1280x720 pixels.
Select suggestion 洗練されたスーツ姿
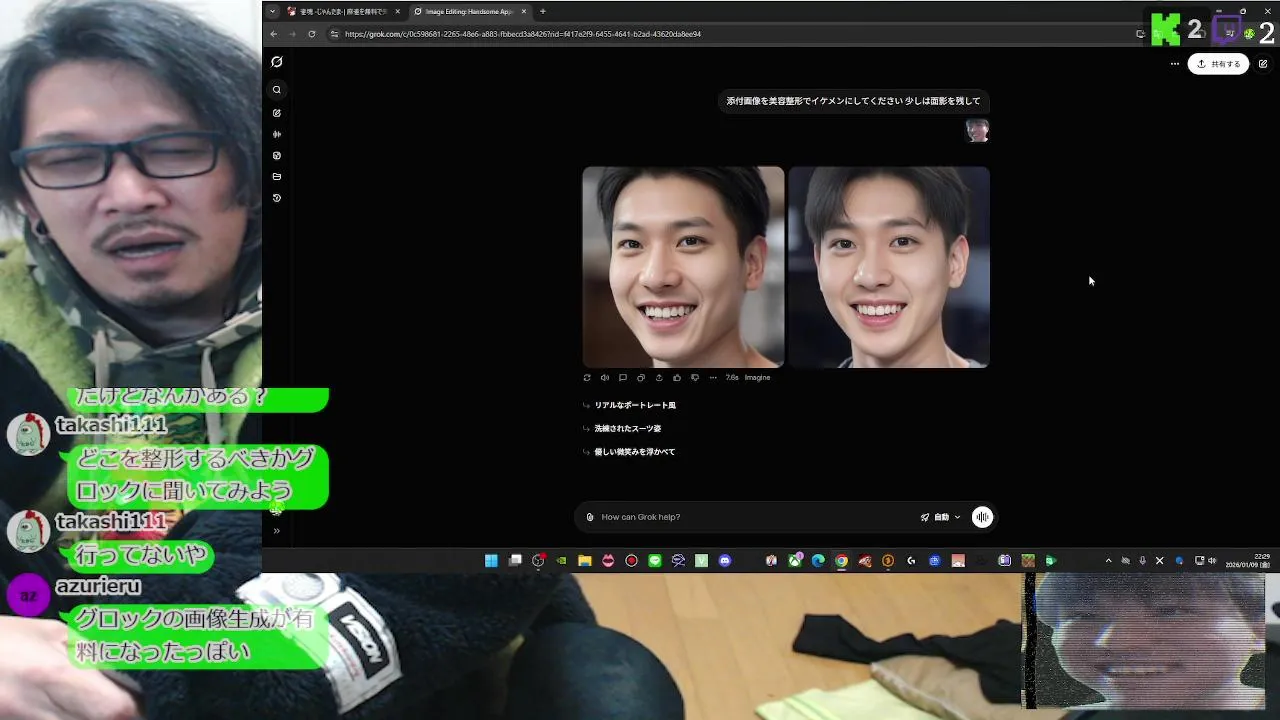pyautogui.click(x=628, y=428)
